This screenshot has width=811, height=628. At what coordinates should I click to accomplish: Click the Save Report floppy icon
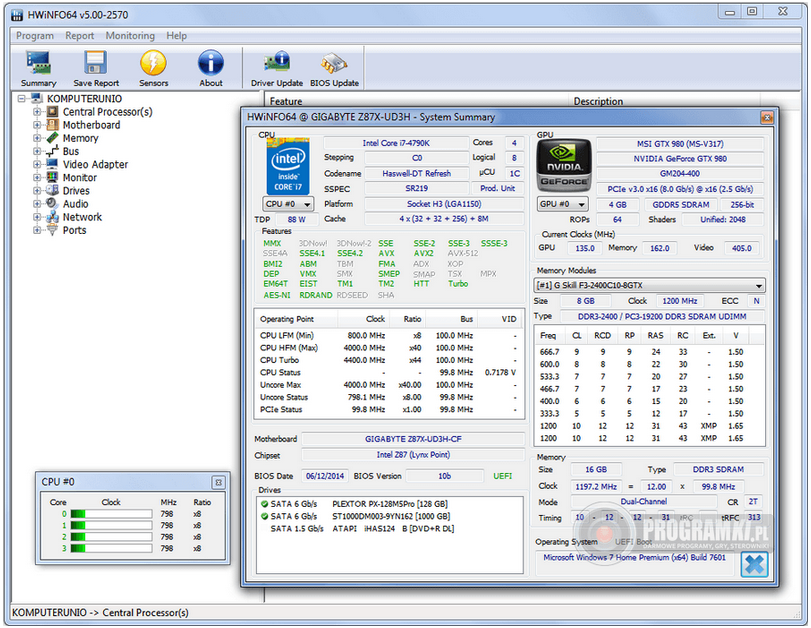96,63
